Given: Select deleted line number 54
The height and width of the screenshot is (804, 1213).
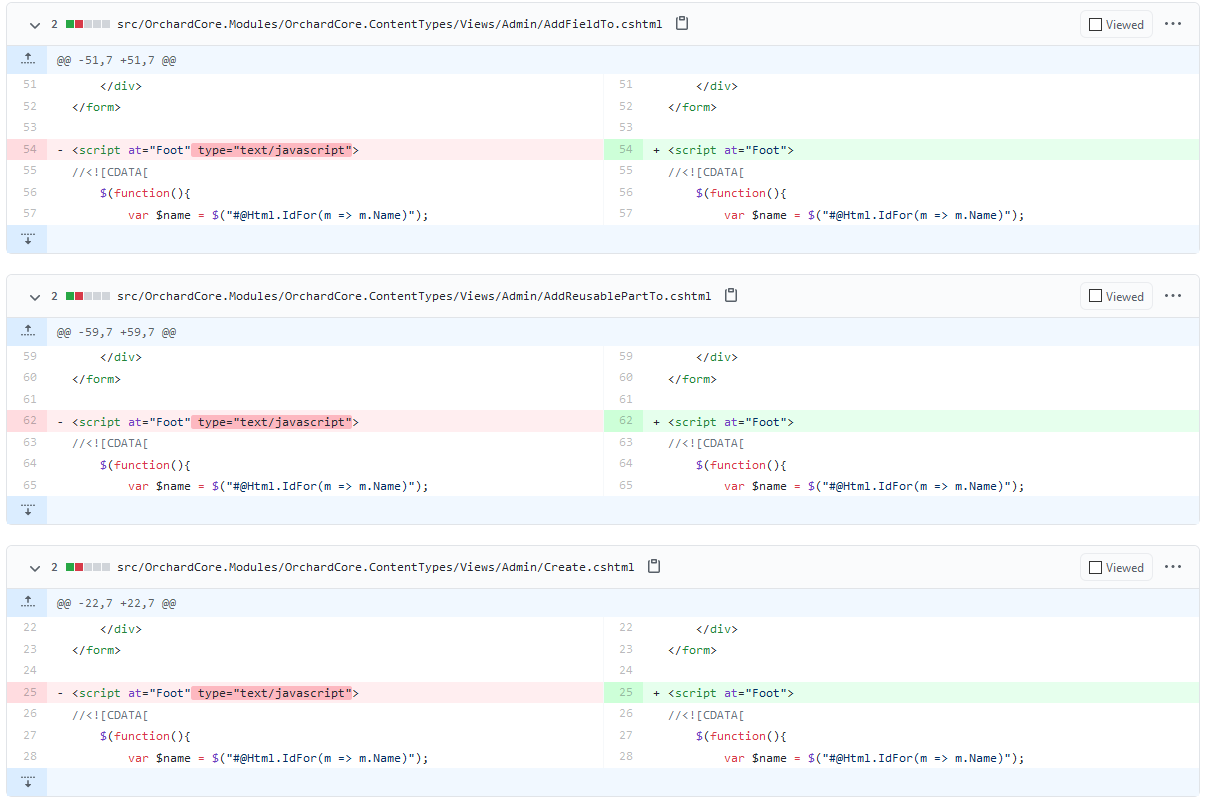Looking at the screenshot, I should 27,150.
